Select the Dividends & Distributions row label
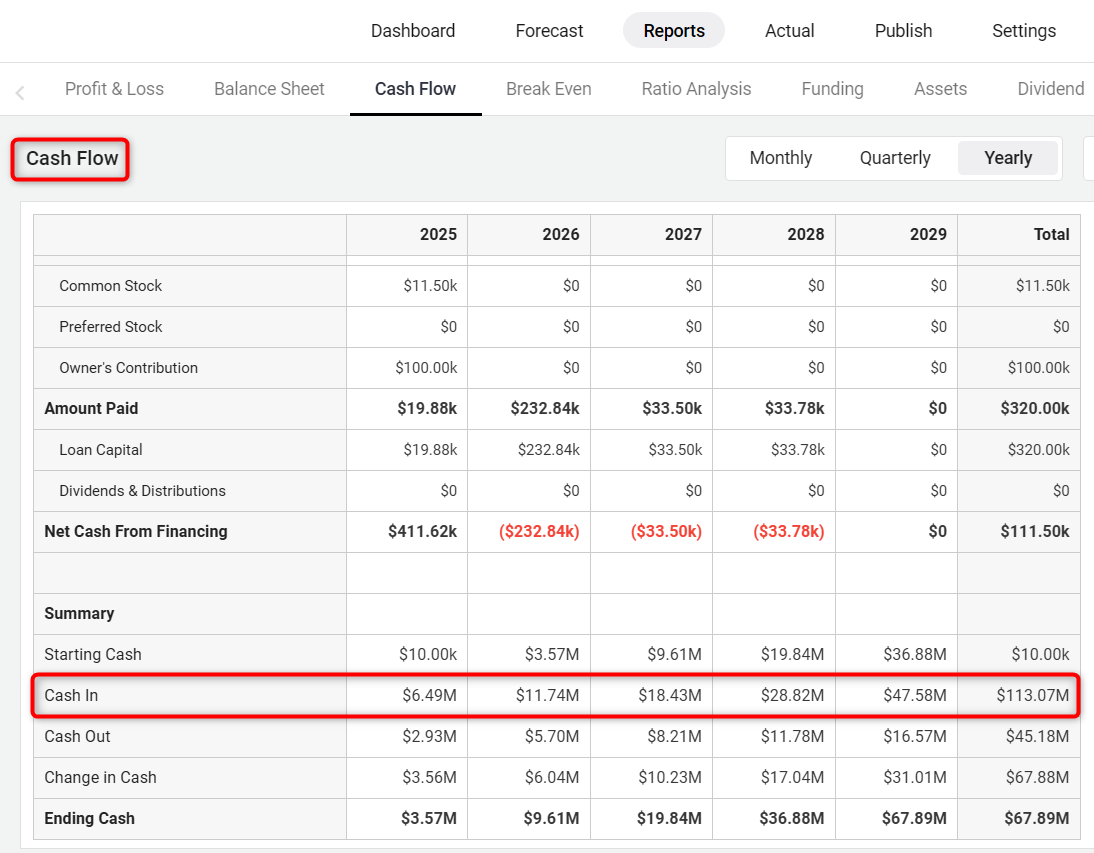Image resolution: width=1094 pixels, height=853 pixels. (142, 491)
